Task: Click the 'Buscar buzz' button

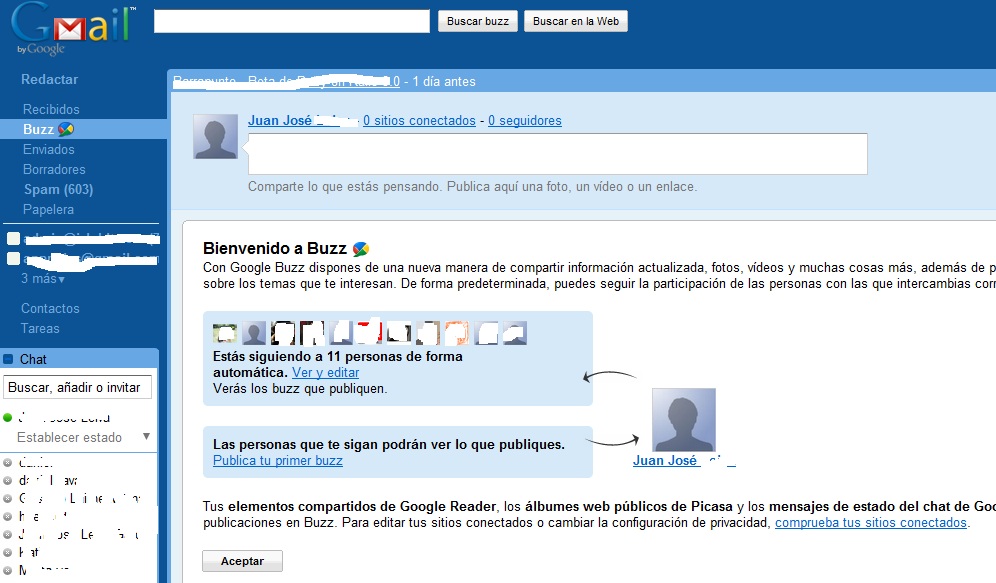Action: coord(478,21)
